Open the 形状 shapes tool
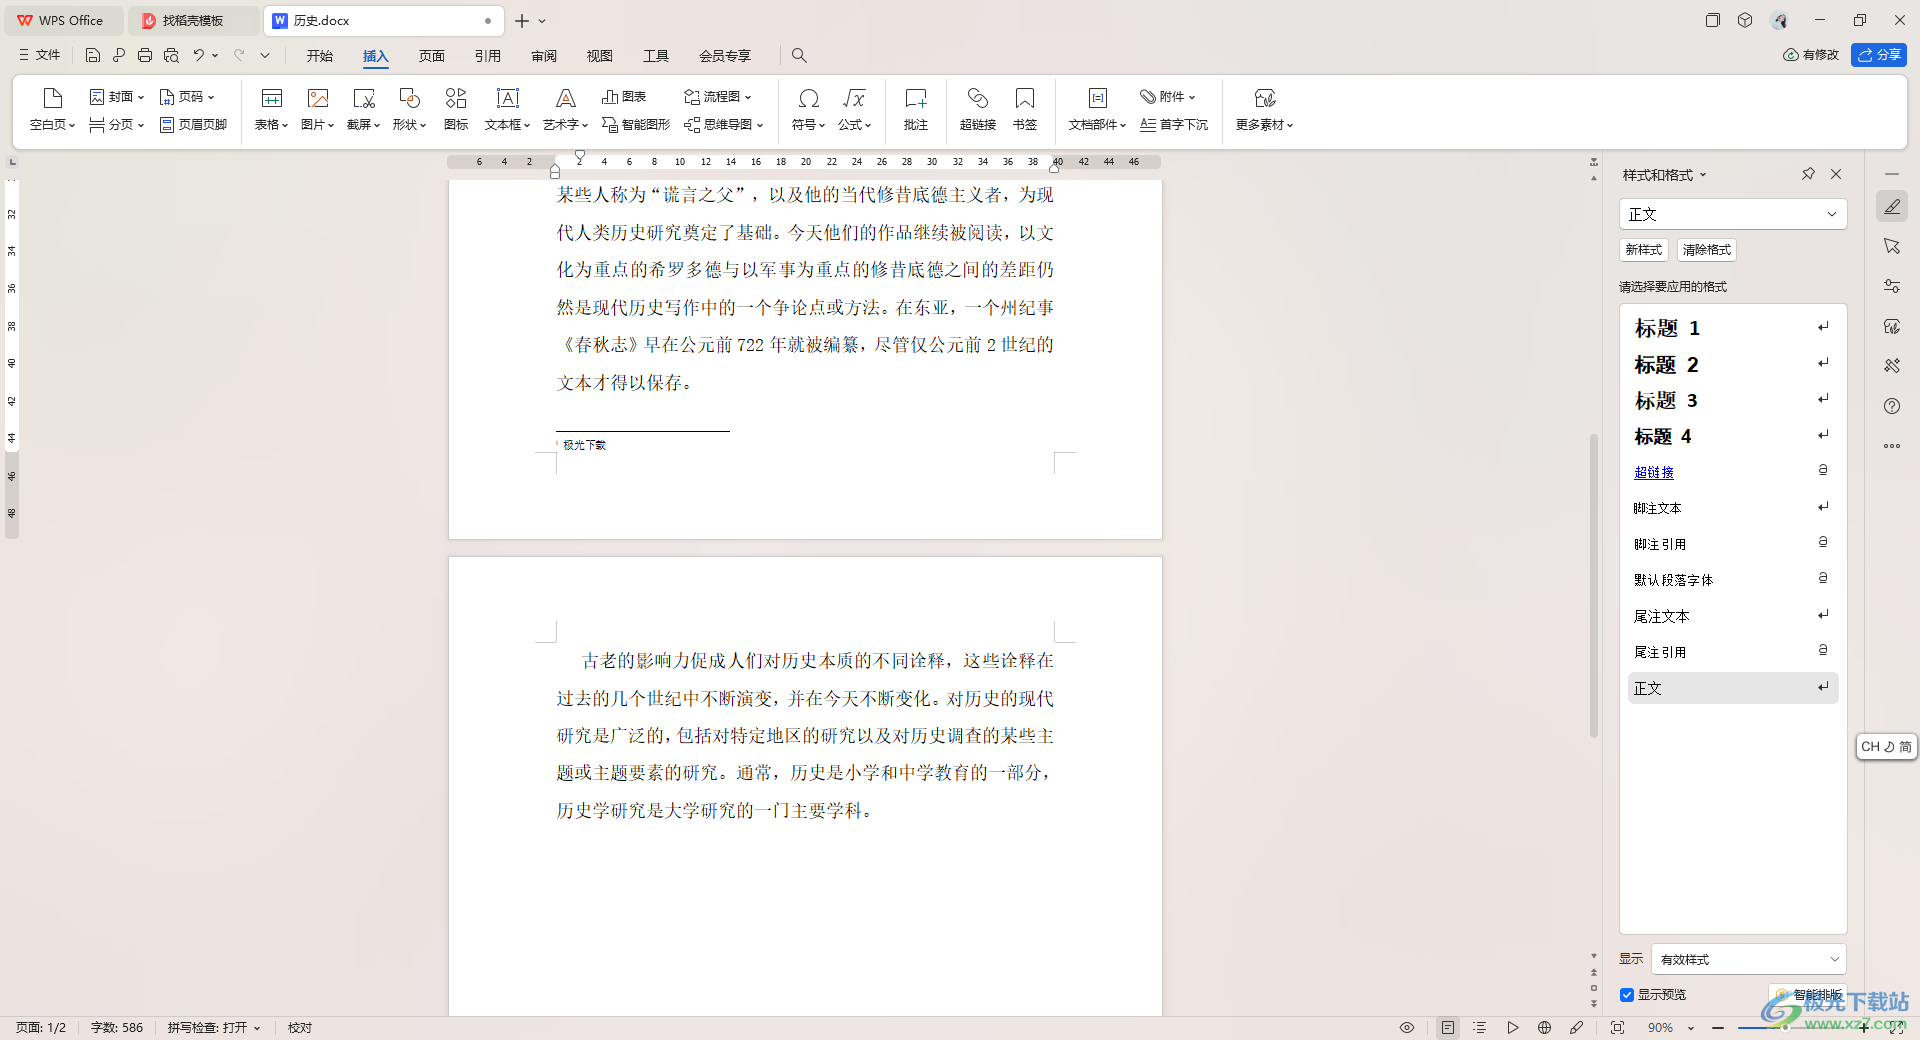Image resolution: width=1920 pixels, height=1040 pixels. [x=410, y=109]
